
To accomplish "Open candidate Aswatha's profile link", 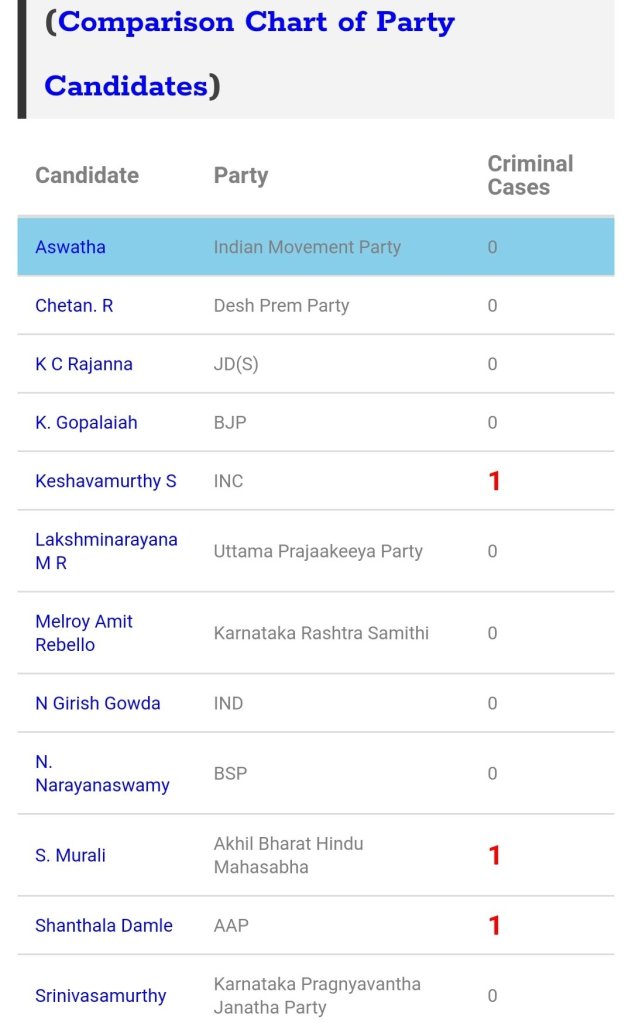I will point(70,247).
